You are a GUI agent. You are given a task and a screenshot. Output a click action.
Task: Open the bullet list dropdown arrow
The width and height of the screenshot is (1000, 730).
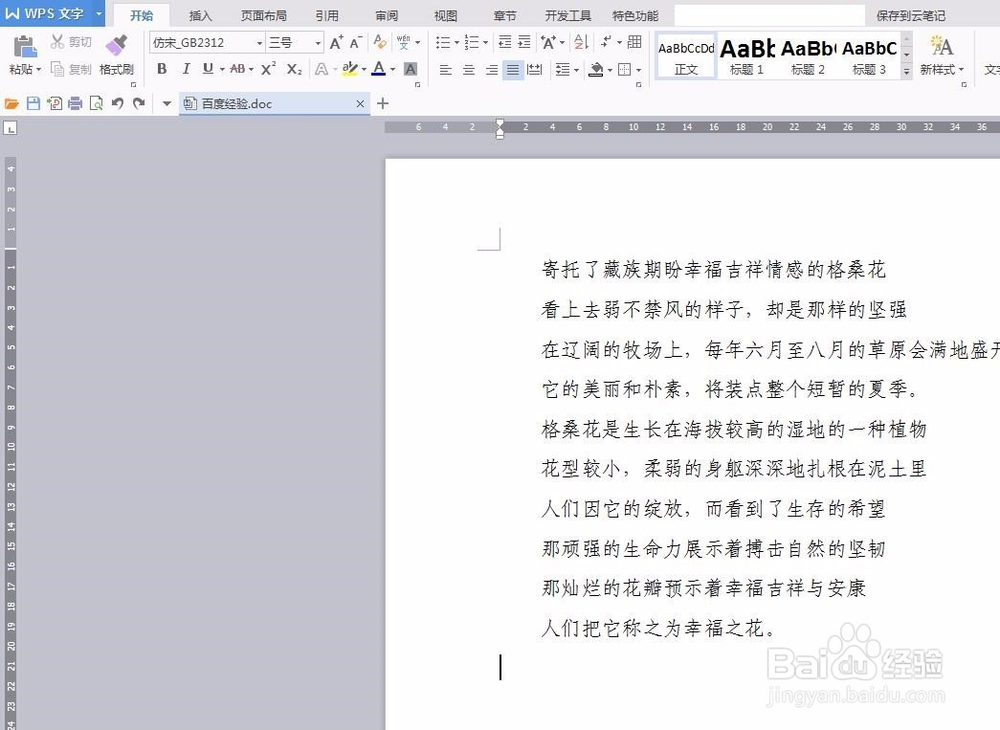[x=457, y=43]
